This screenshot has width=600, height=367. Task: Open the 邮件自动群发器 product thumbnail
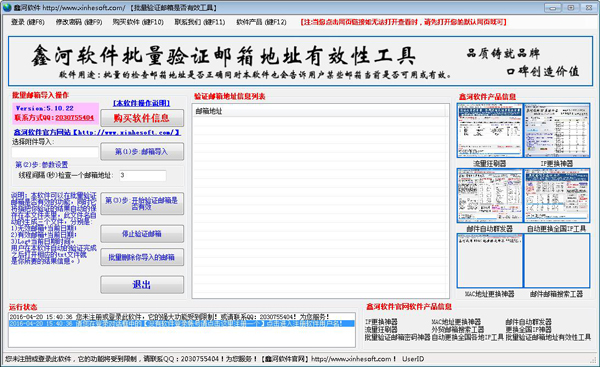coord(489,196)
